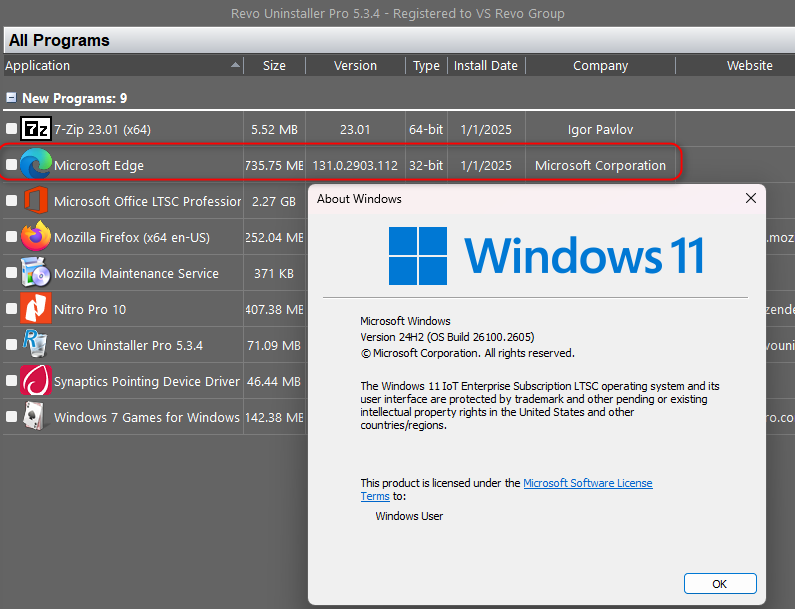
Task: Tick the Nitro Pro 10 checkbox
Action: [x=11, y=309]
